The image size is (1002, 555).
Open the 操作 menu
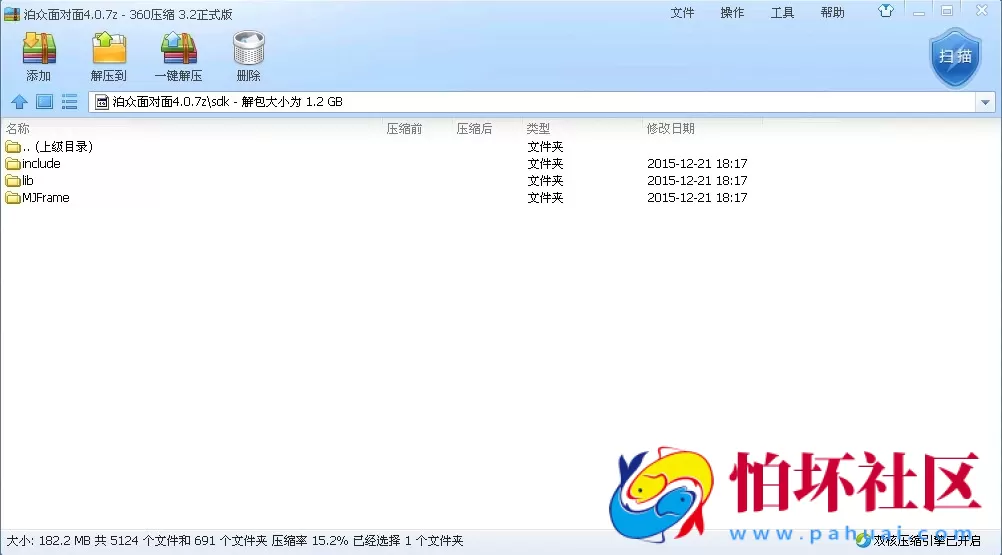(732, 13)
